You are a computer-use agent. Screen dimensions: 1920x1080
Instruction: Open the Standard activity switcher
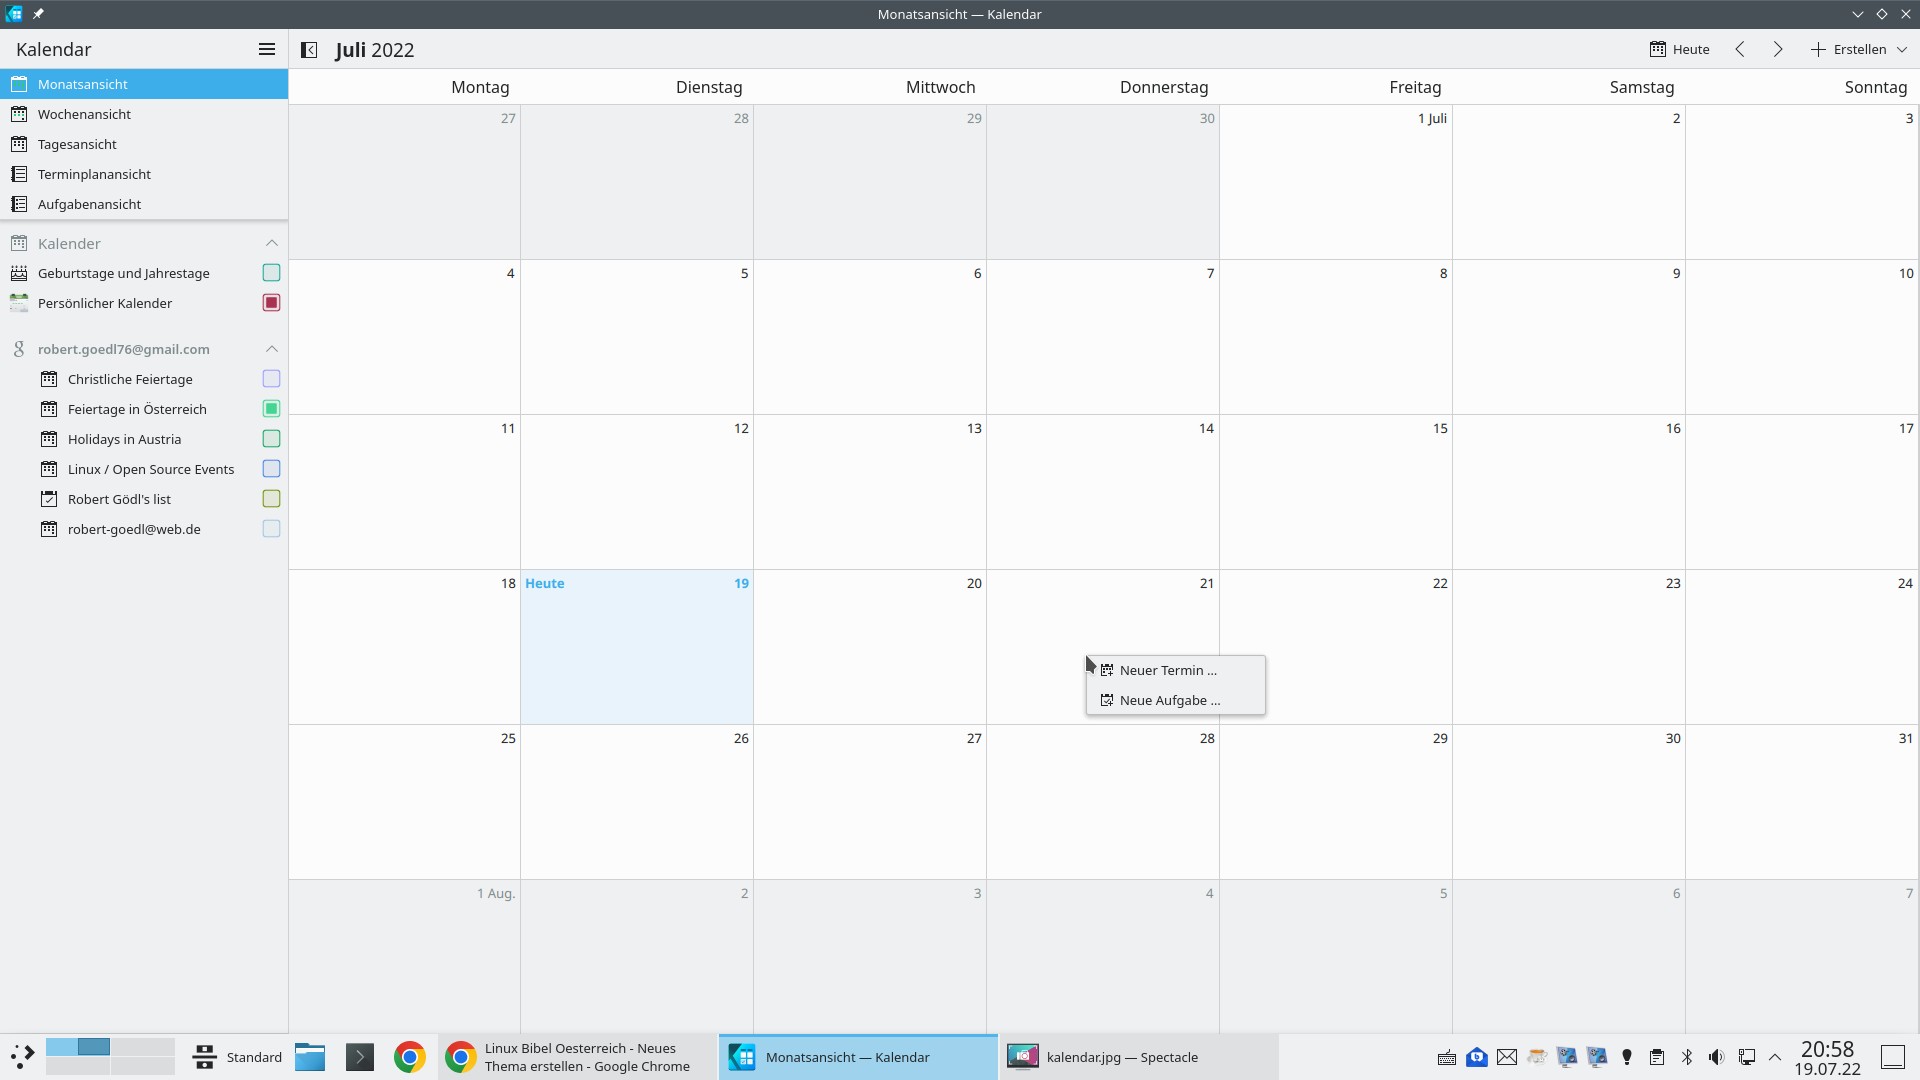237,1057
